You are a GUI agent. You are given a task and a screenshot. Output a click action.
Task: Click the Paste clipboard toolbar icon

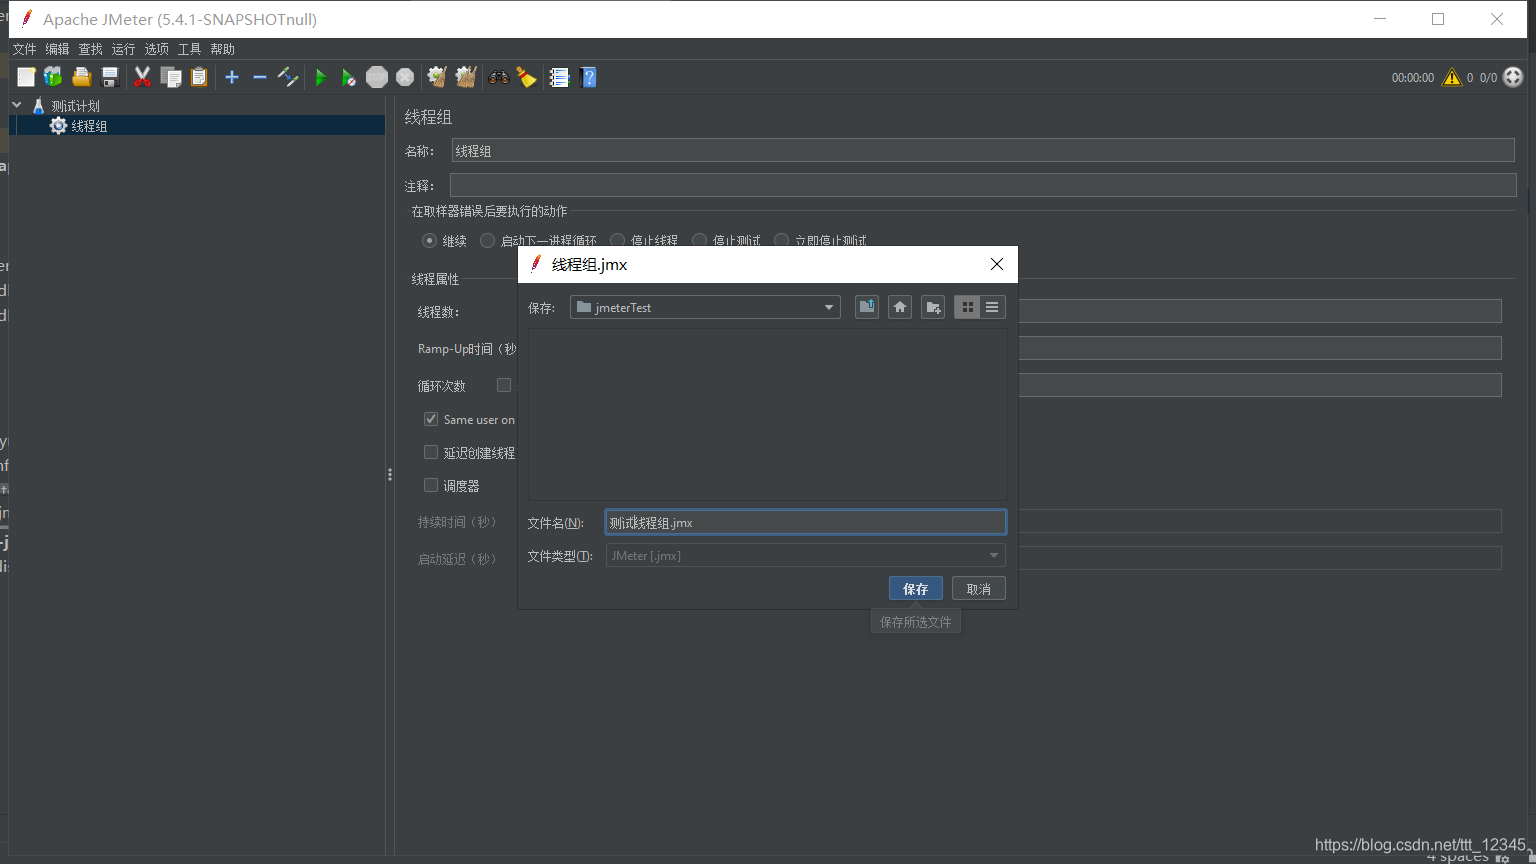coord(199,77)
